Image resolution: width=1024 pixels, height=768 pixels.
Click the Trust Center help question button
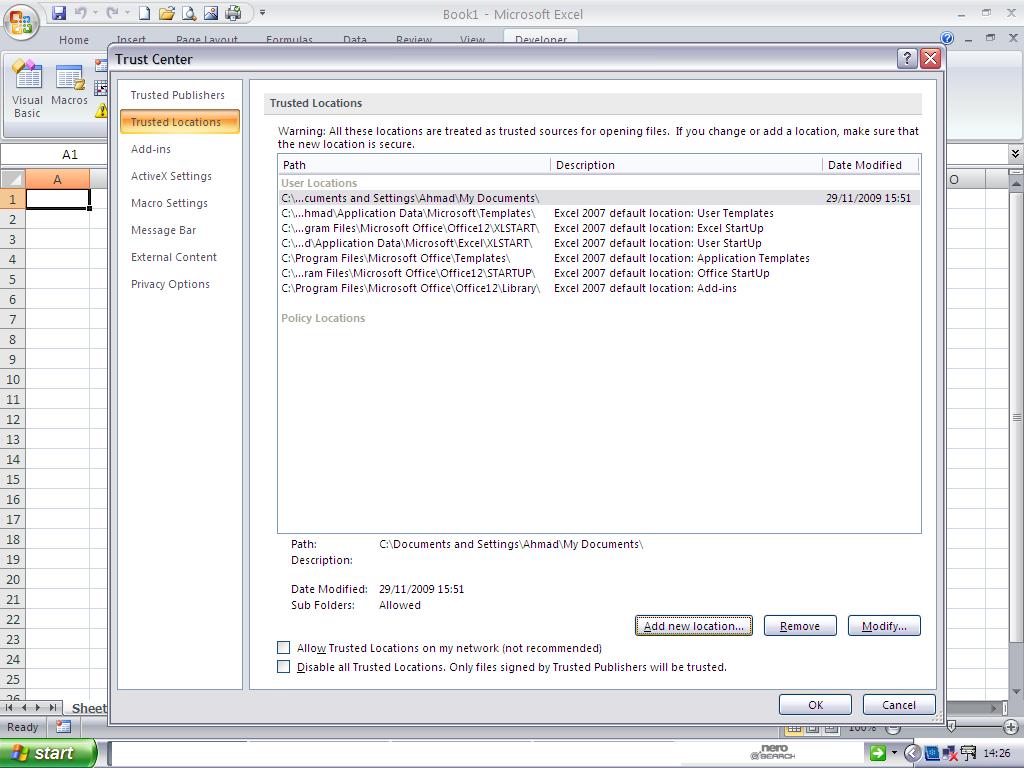tap(906, 59)
